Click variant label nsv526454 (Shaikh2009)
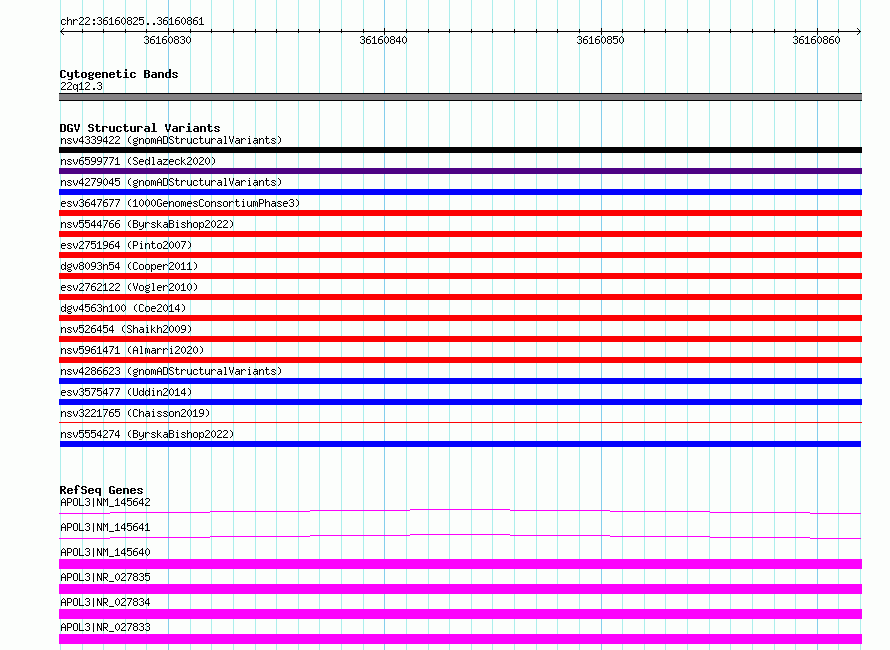Viewport: 890px width, 650px height. 126,329
